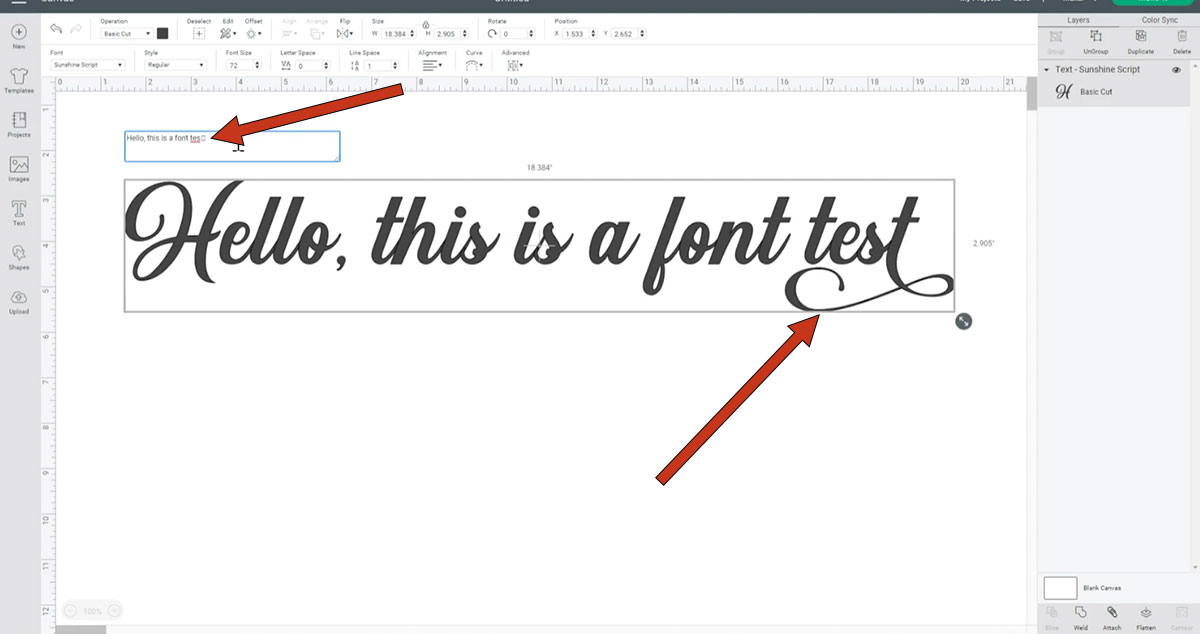Flatten the selected text layer

click(1146, 613)
